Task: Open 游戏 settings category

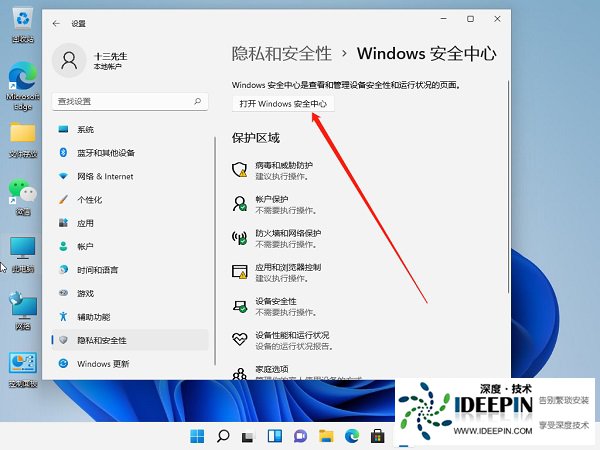Action: click(130, 293)
